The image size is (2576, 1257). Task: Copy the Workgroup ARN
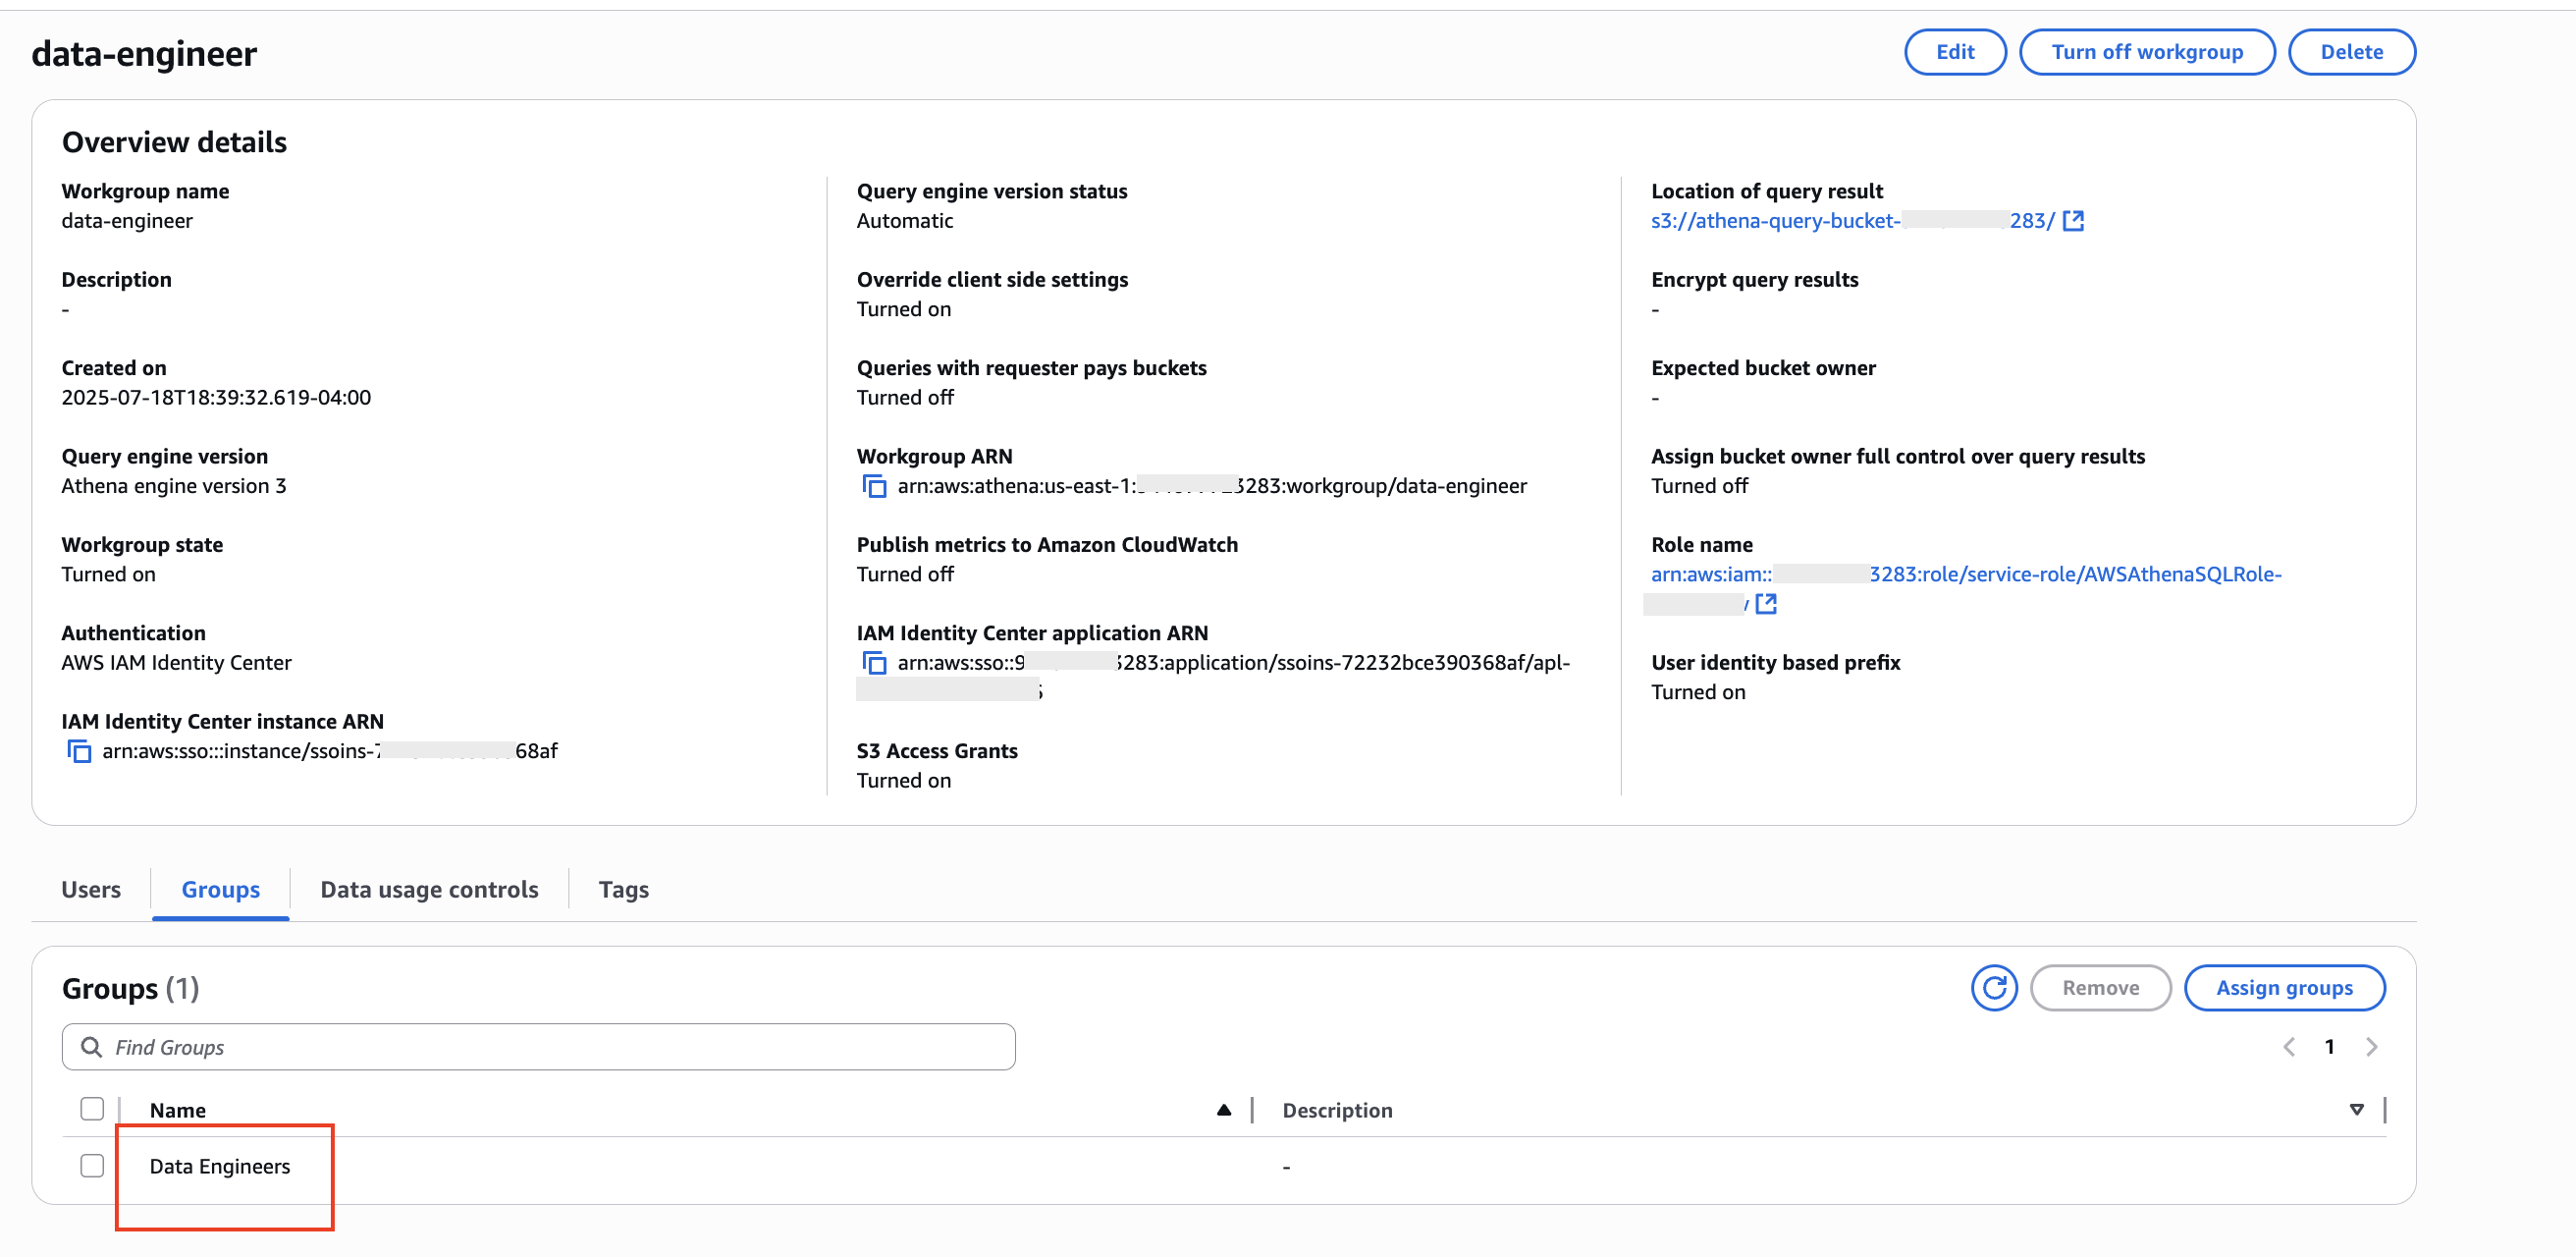pos(874,486)
